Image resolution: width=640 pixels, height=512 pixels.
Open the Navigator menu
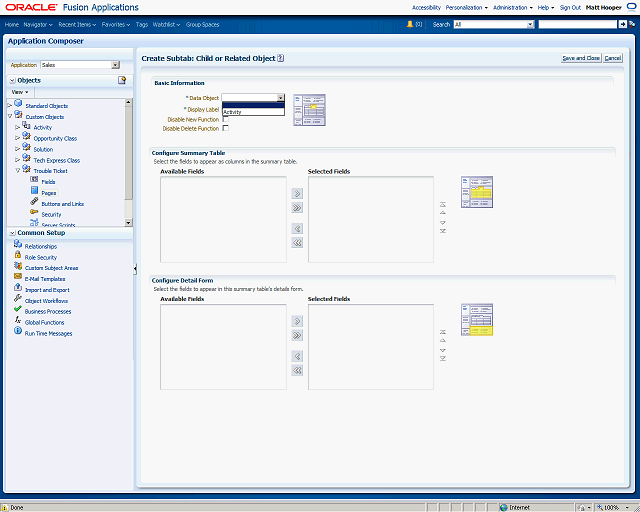pos(38,24)
